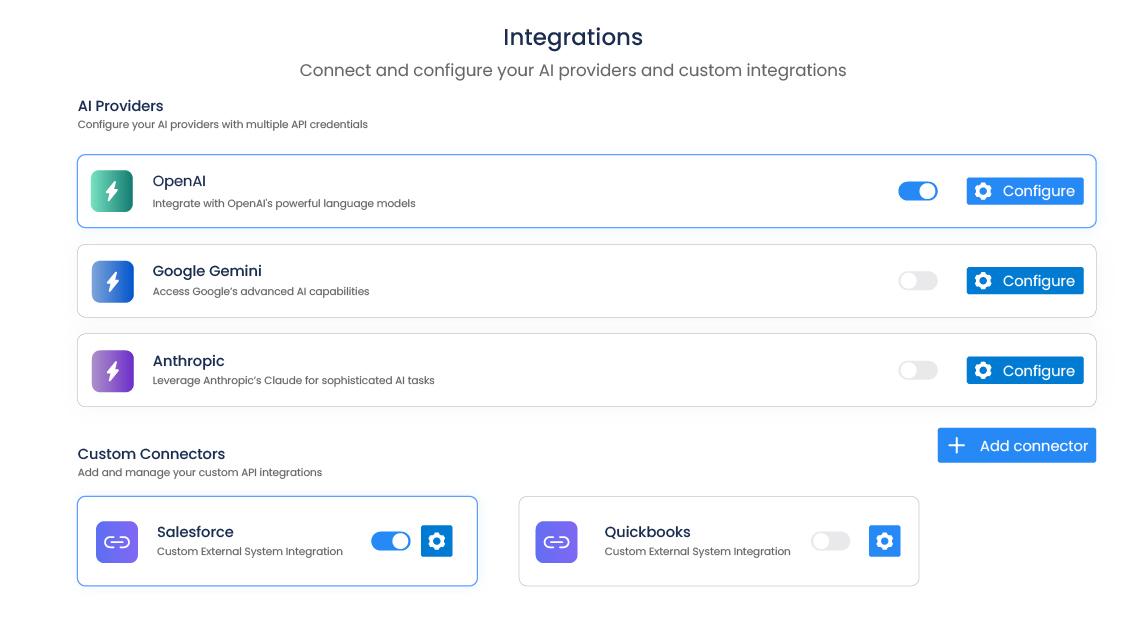
Task: Click the OpenAI lightning bolt icon
Action: coord(112,191)
